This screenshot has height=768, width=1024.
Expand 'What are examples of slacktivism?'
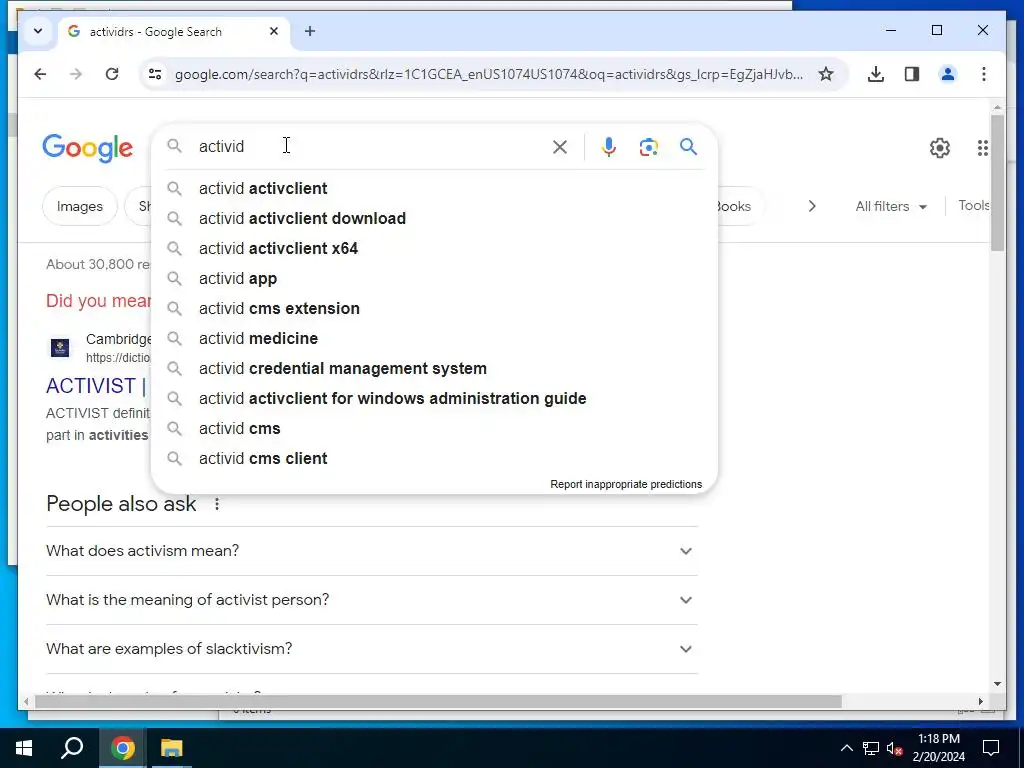(x=372, y=649)
